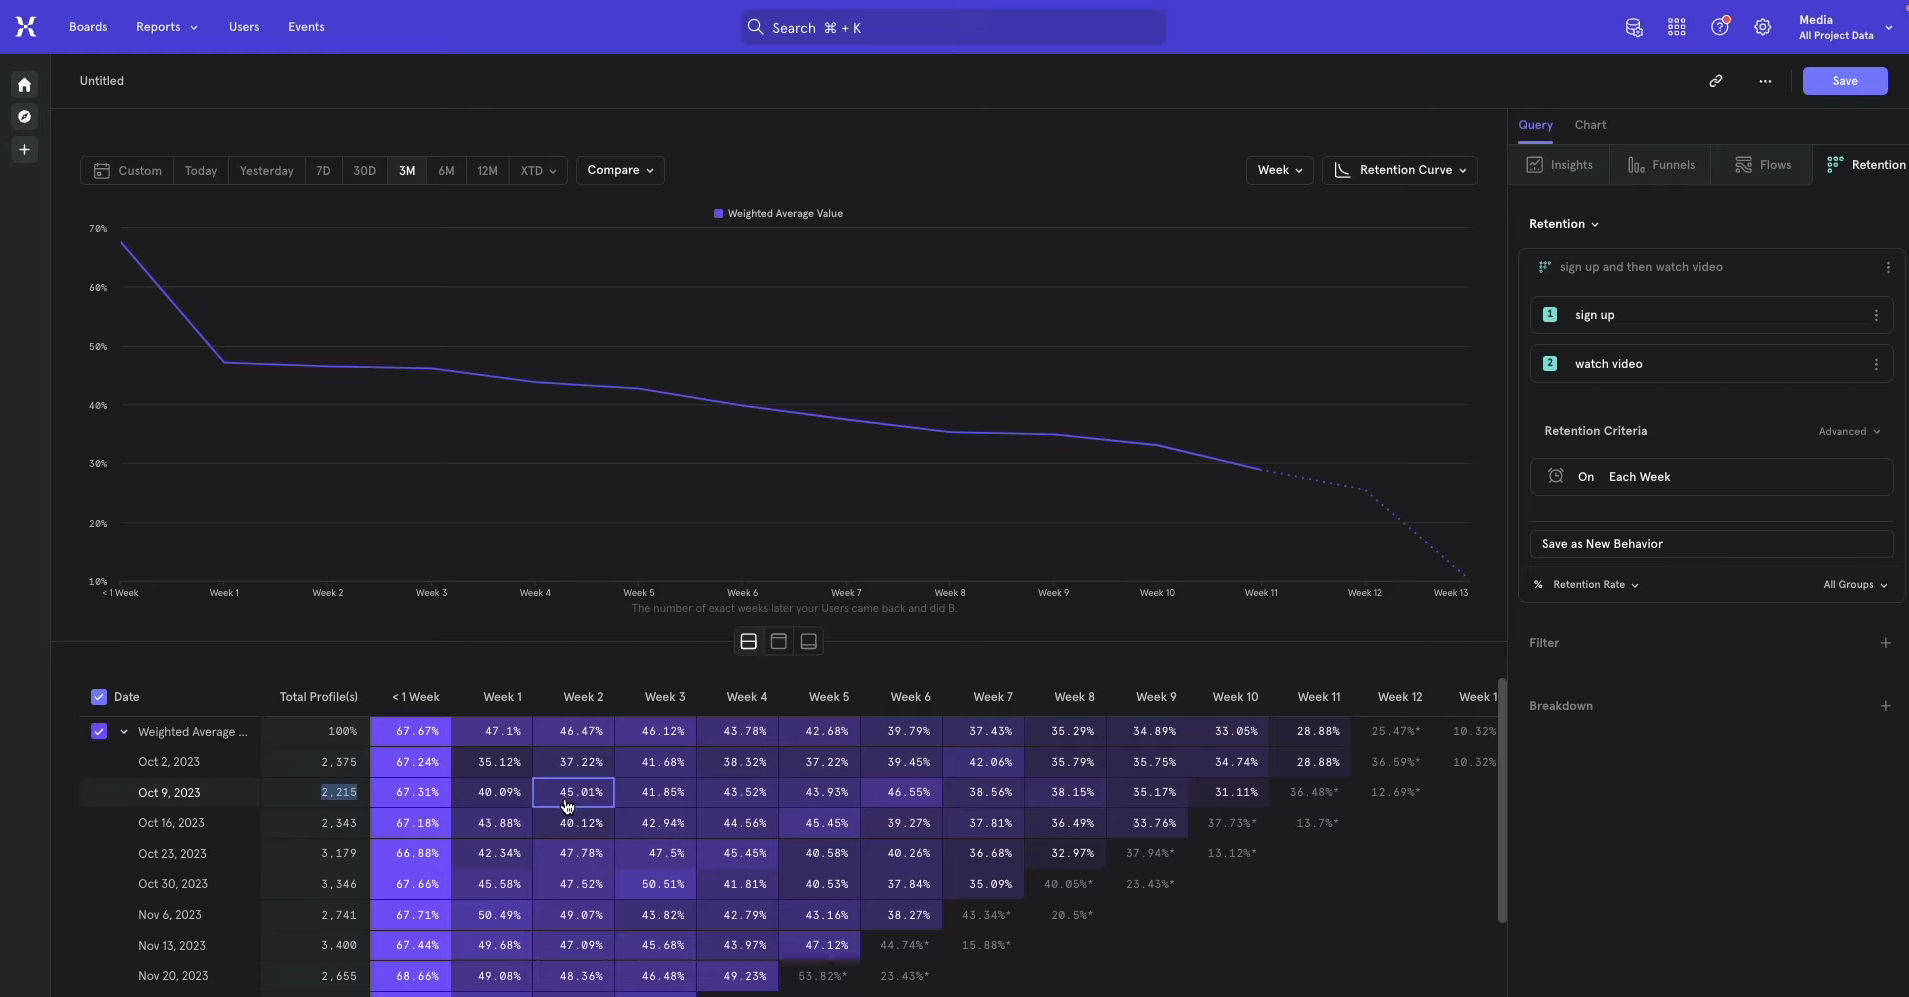Open options menu for sign up event
Viewport: 1909px width, 997px height.
tap(1876, 315)
